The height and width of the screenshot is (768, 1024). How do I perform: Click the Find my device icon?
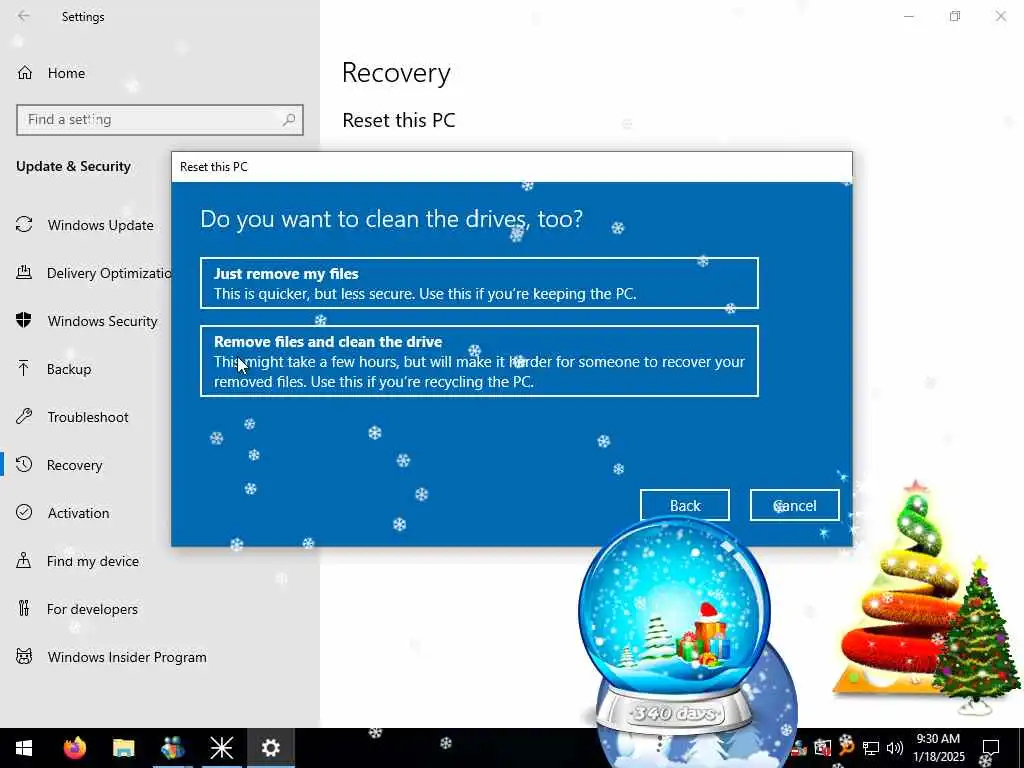24,560
